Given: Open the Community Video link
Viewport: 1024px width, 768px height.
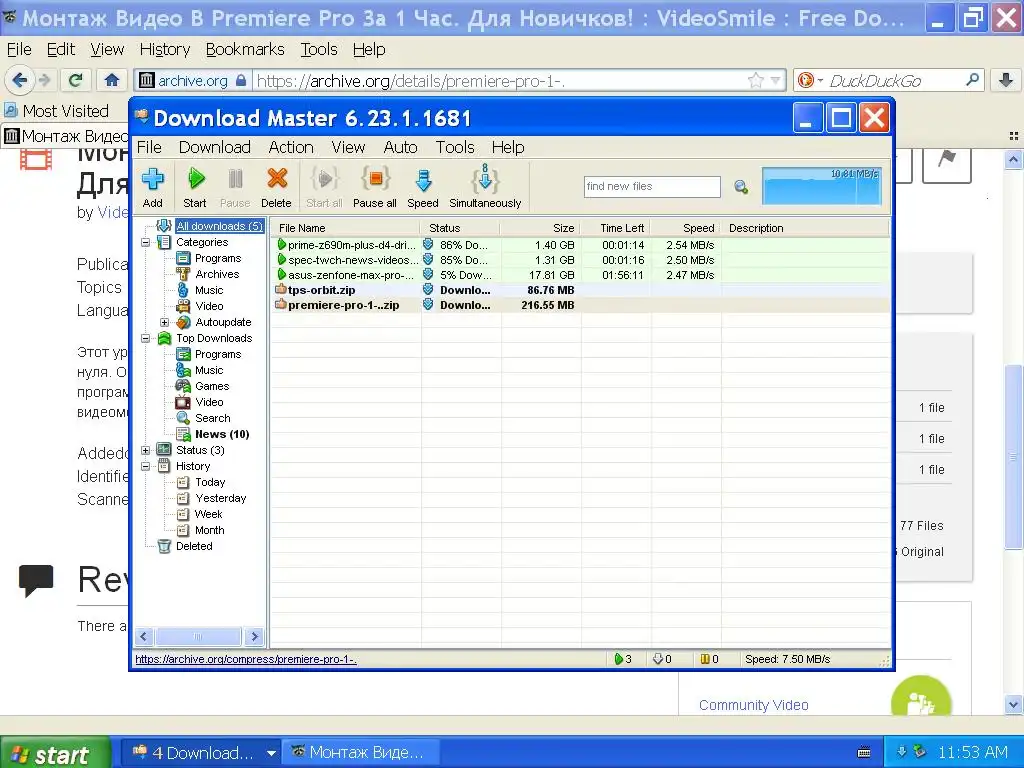Looking at the screenshot, I should click(754, 705).
